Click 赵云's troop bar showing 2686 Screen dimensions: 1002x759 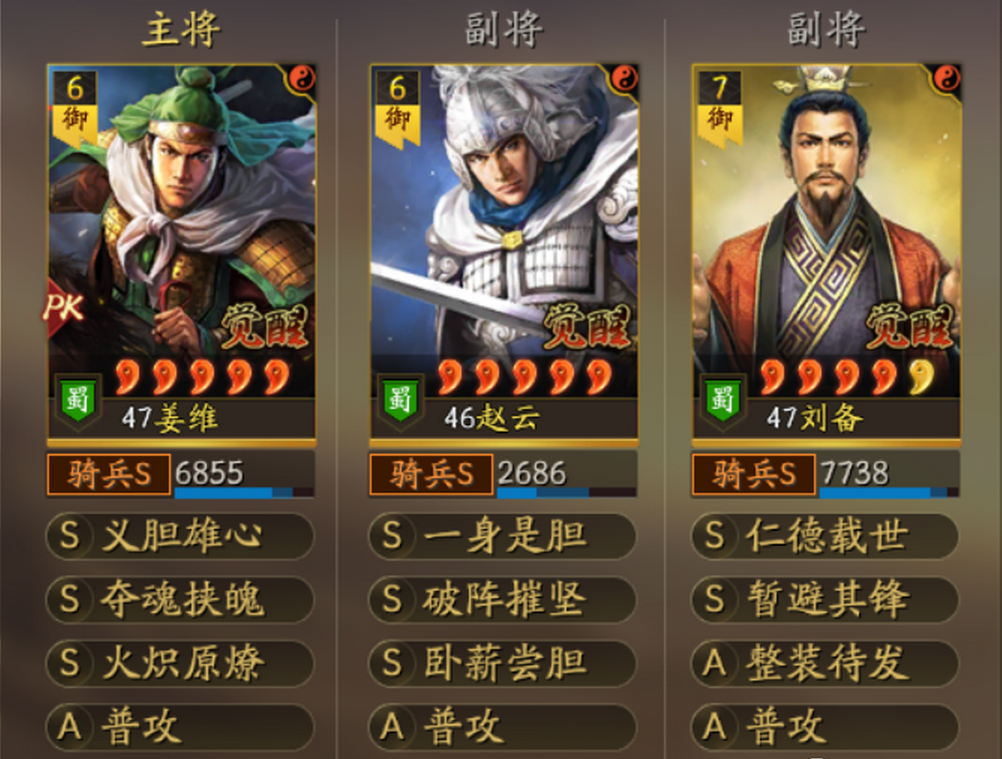[566, 474]
